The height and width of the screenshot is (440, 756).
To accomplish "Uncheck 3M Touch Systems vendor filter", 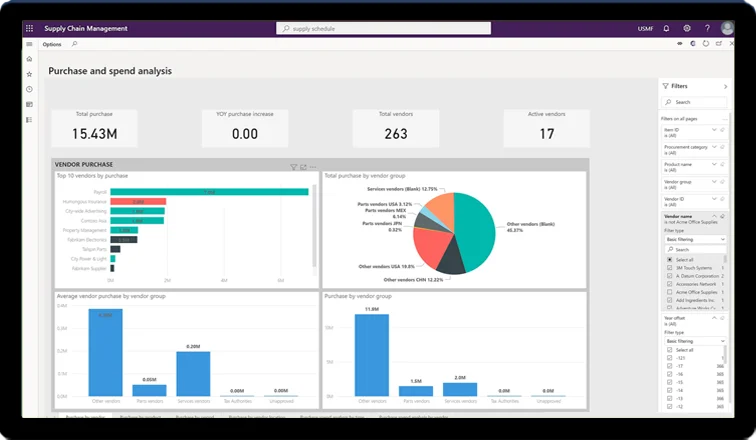I will 669,268.
